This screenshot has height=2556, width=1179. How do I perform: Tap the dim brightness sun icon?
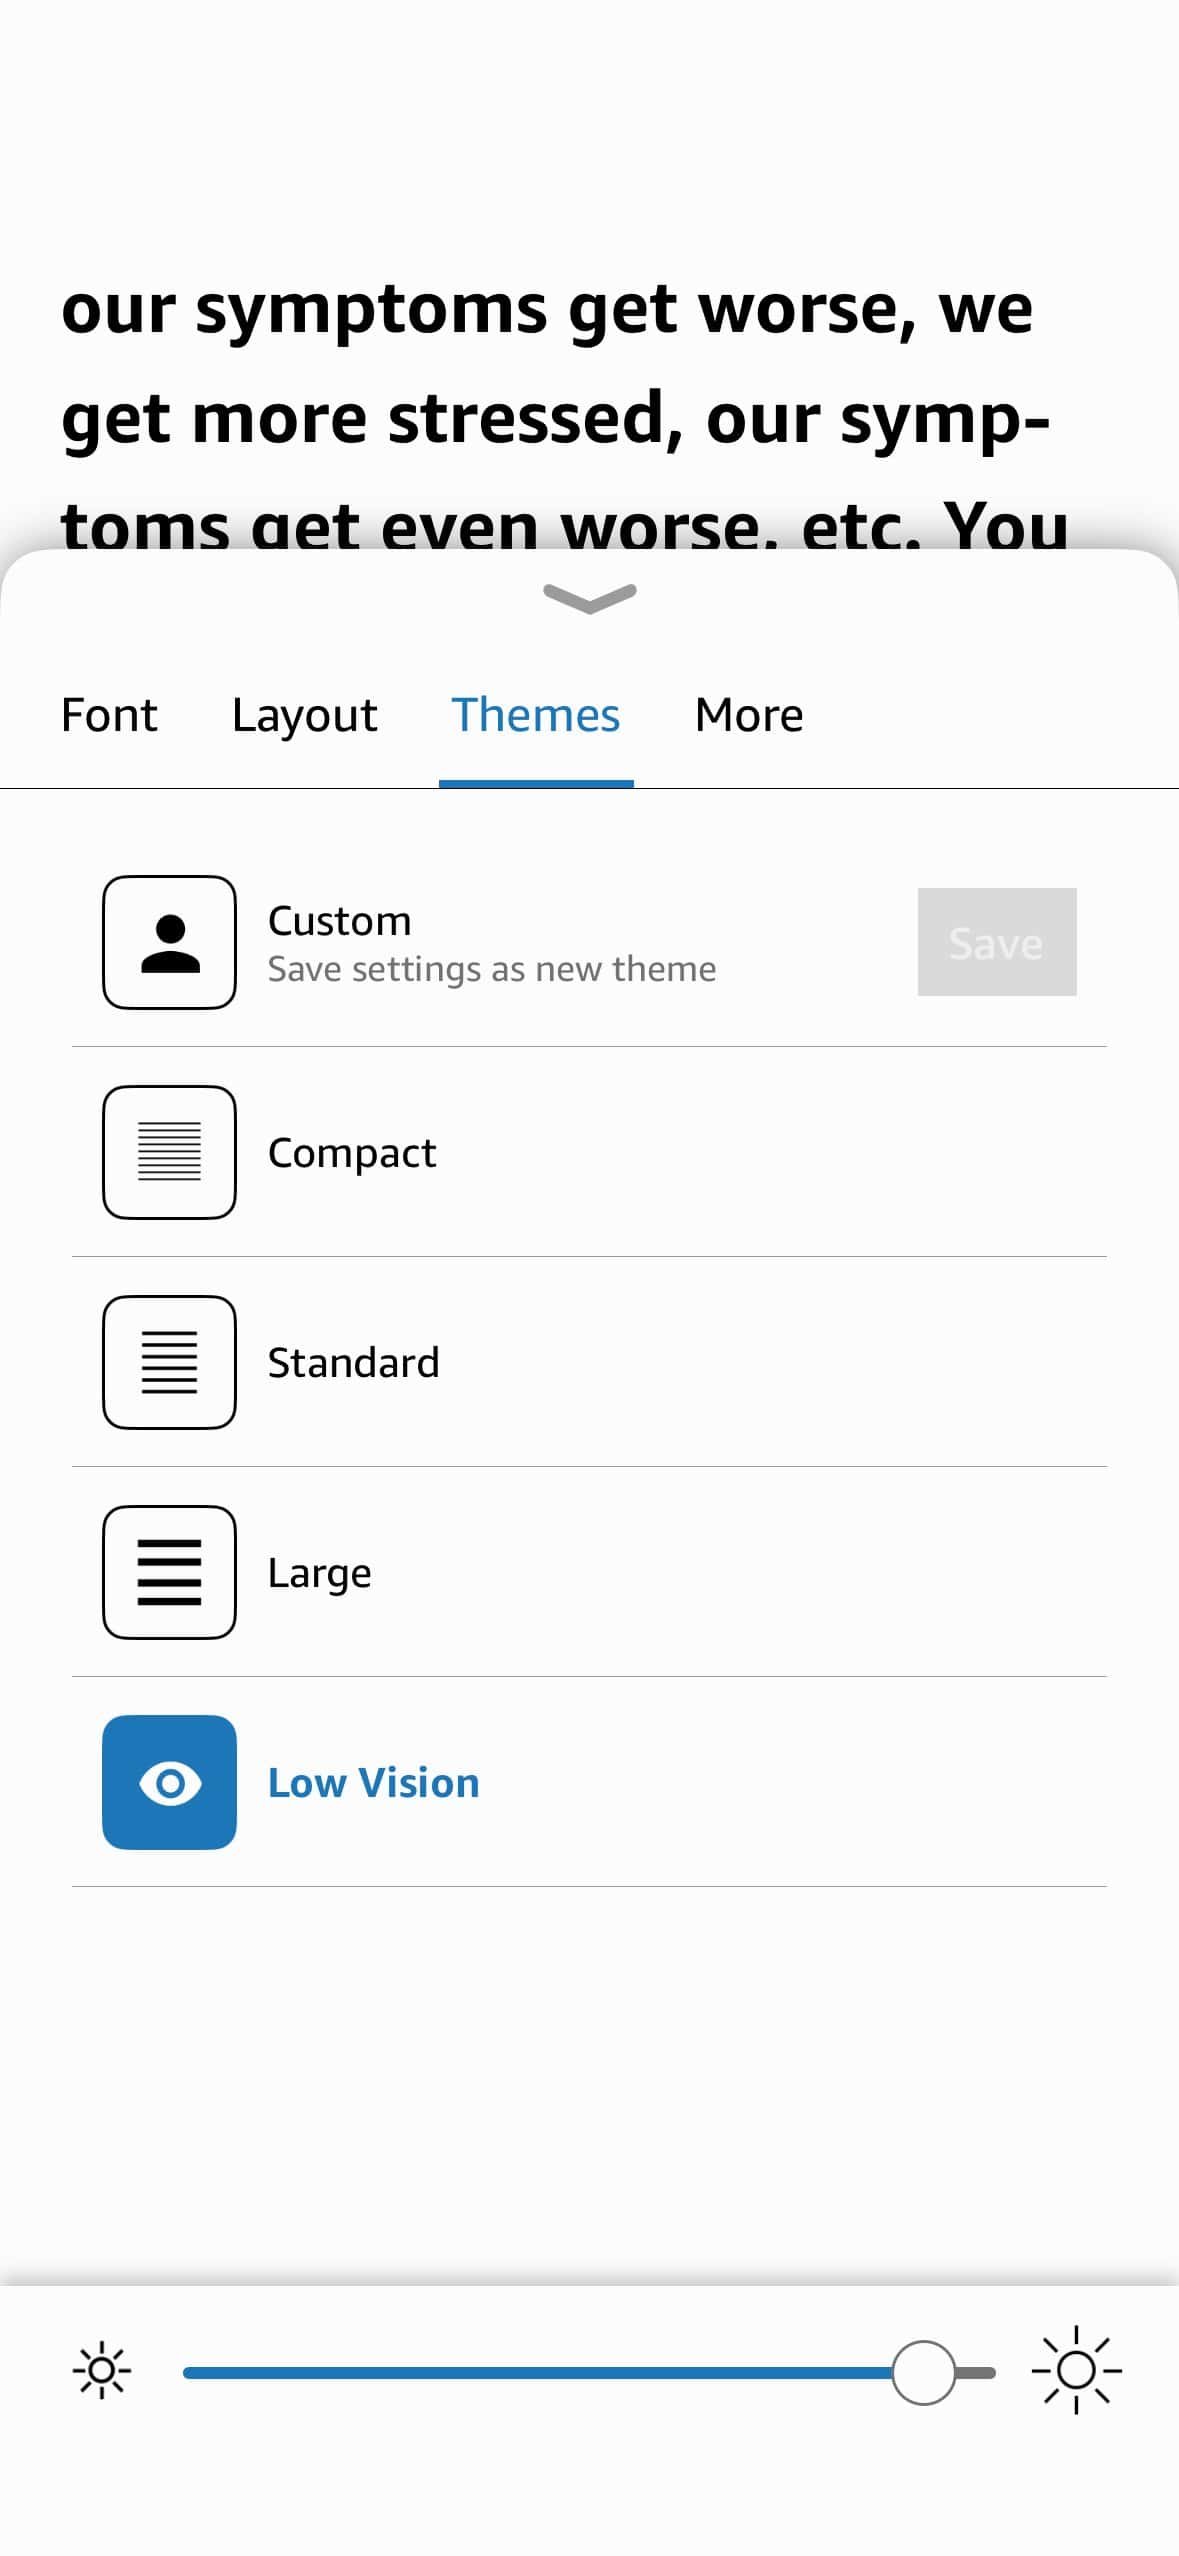[102, 2371]
